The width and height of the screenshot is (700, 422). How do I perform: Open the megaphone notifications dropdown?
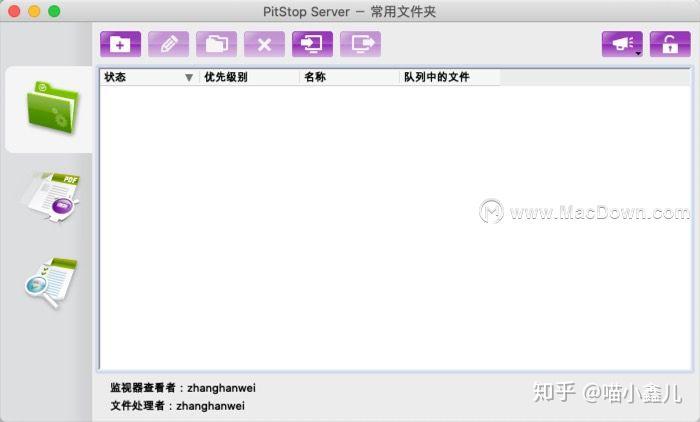click(622, 44)
